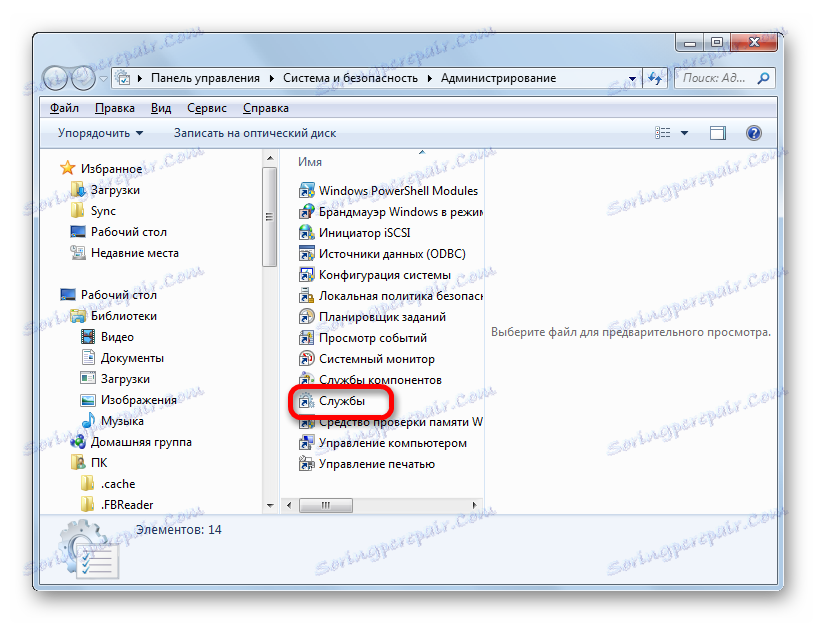Select the Видео library icon

[x=88, y=336]
